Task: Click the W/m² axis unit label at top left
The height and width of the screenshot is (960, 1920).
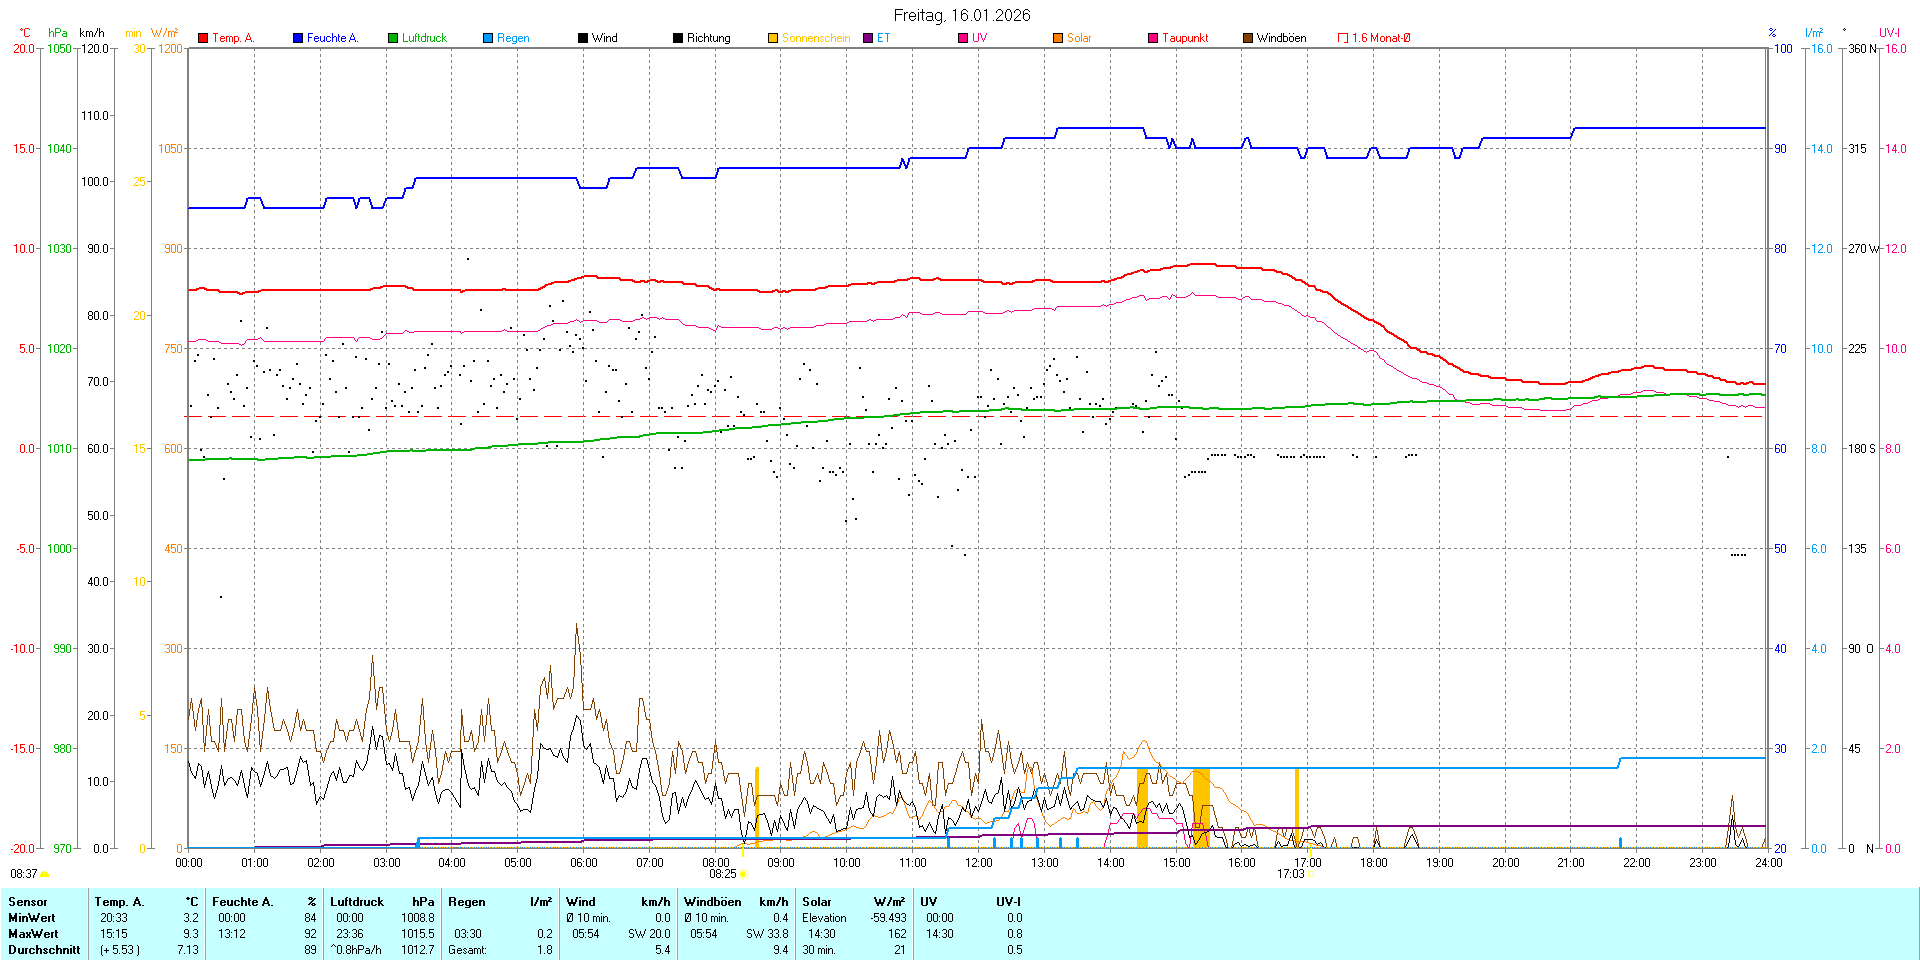Action: 165,33
